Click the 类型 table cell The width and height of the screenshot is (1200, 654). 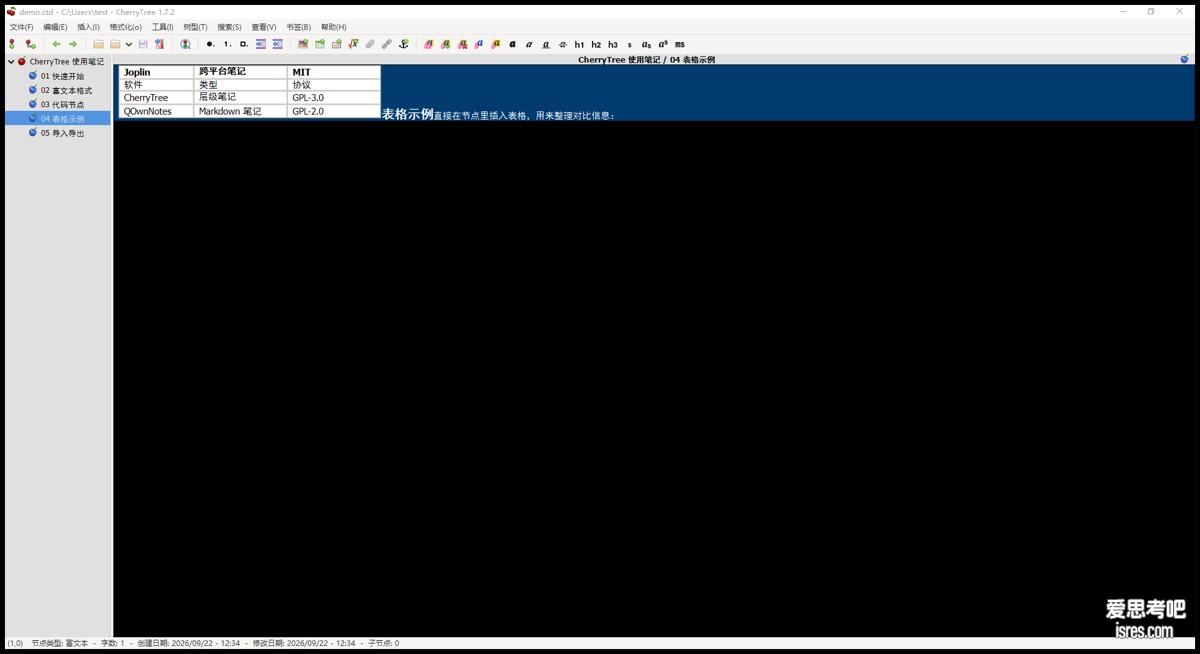(241, 85)
